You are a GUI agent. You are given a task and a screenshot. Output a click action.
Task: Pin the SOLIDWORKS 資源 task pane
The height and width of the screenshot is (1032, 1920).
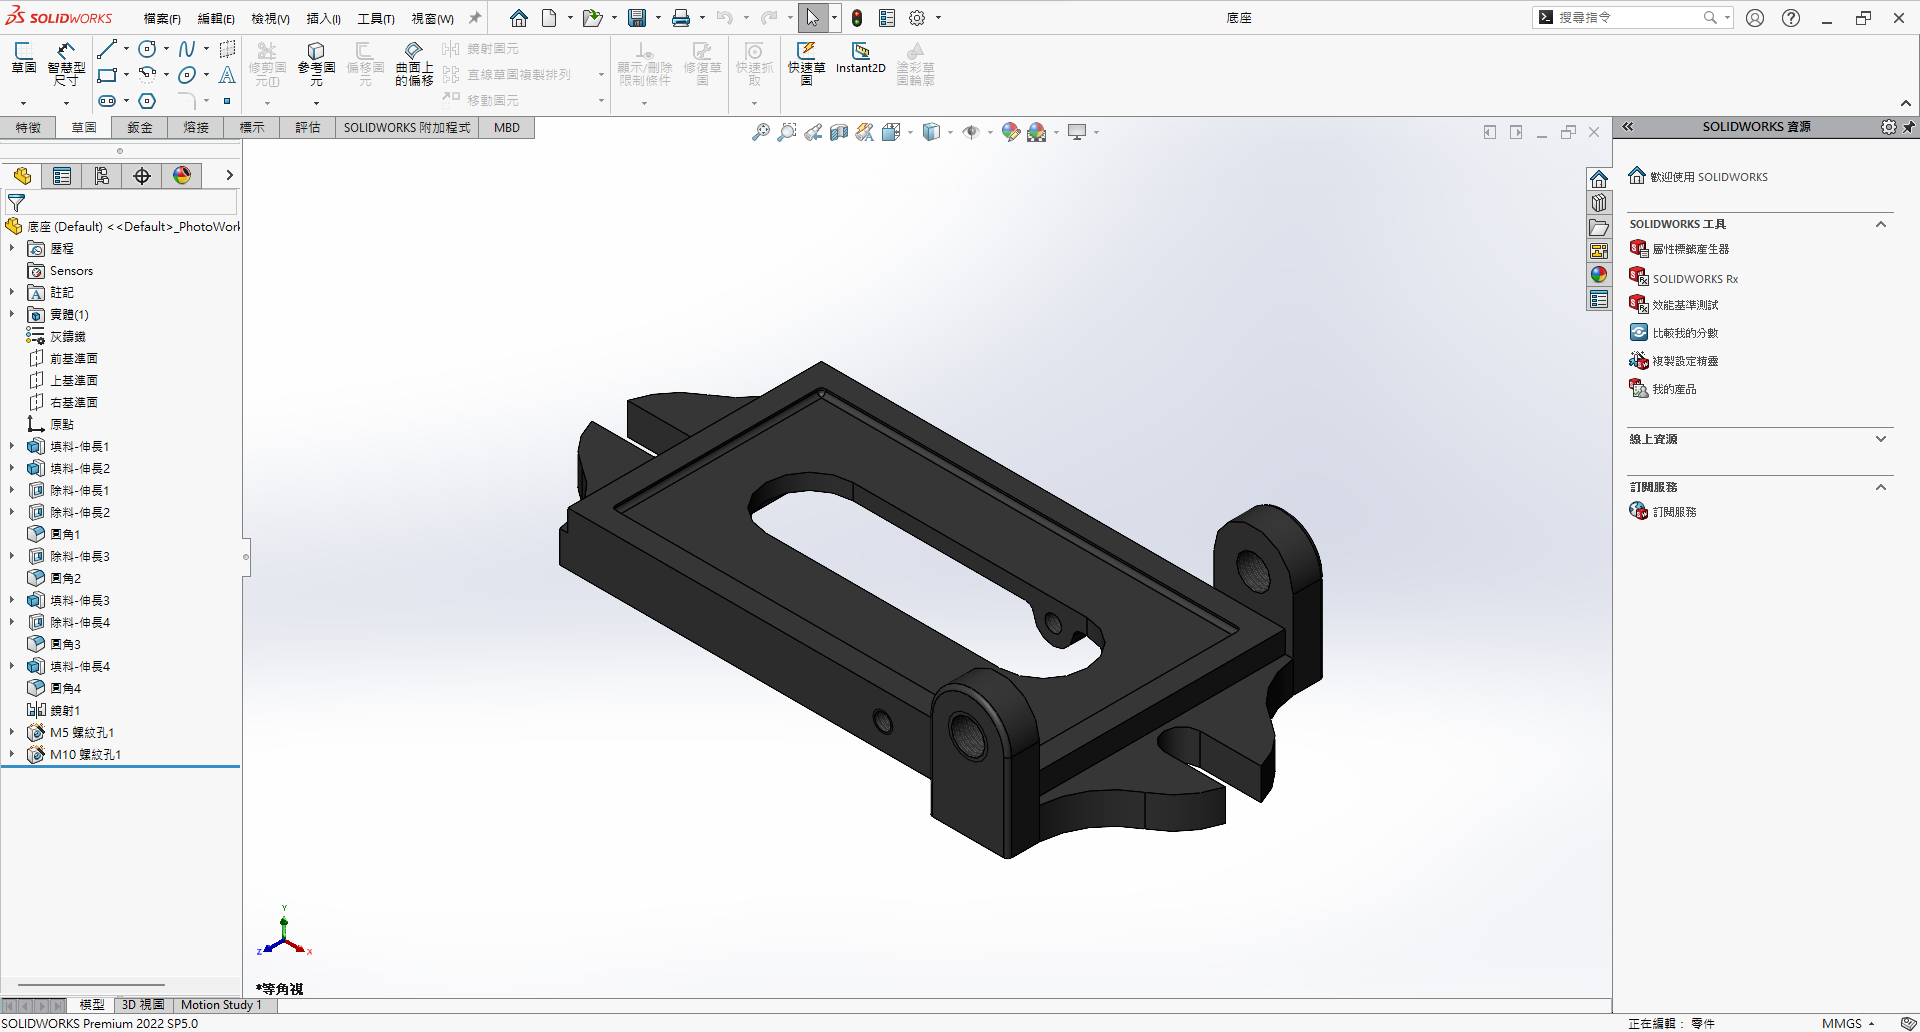click(x=1909, y=127)
